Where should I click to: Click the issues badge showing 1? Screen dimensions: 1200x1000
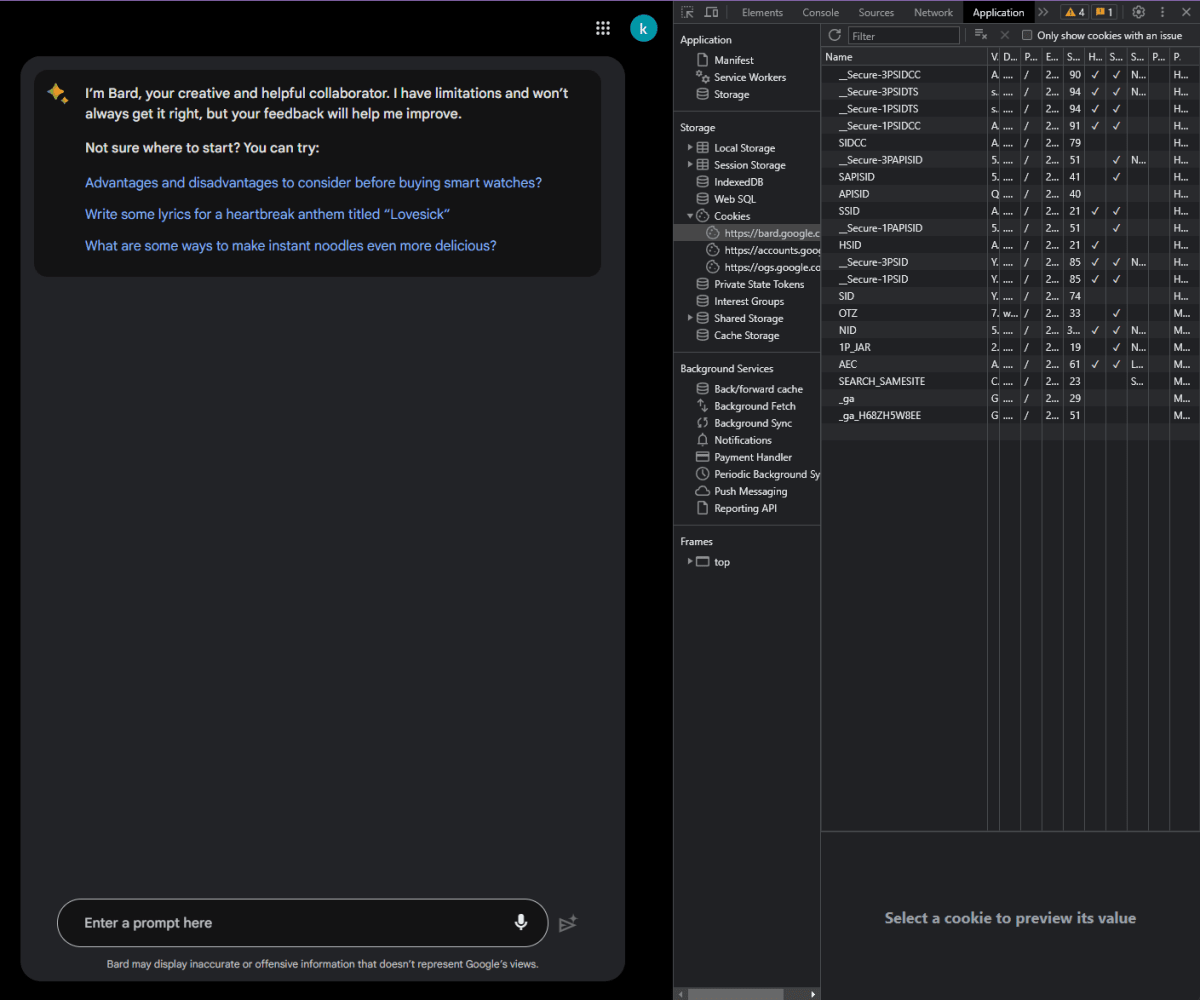coord(1104,12)
